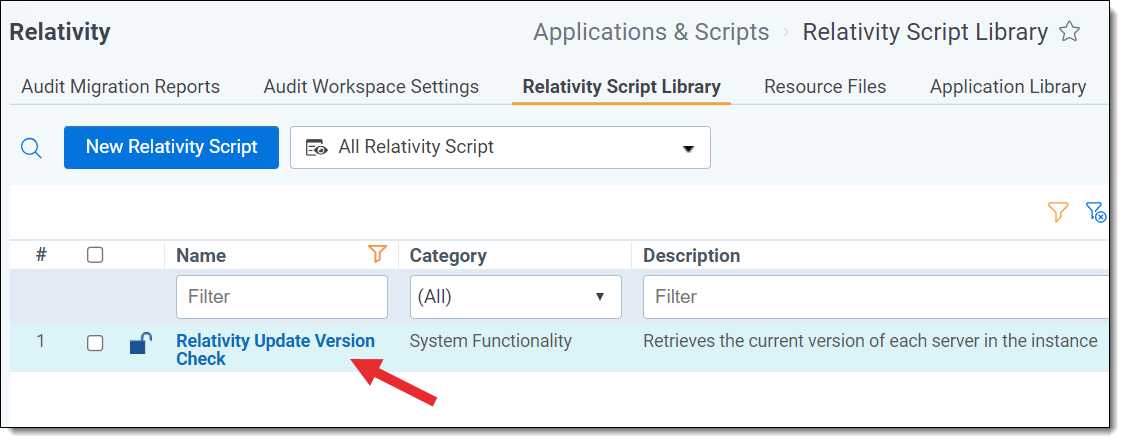1125x443 pixels.
Task: Click the Name filter text field
Action: pos(281,297)
